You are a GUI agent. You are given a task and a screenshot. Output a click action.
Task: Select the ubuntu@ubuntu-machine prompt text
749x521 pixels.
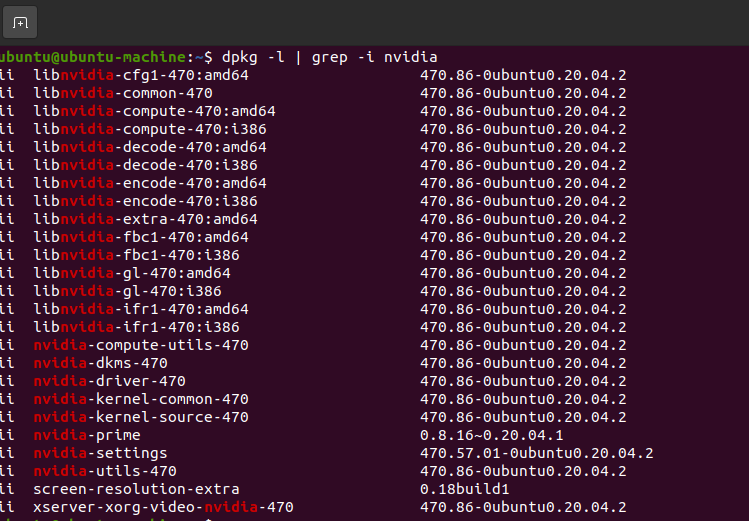point(93,57)
